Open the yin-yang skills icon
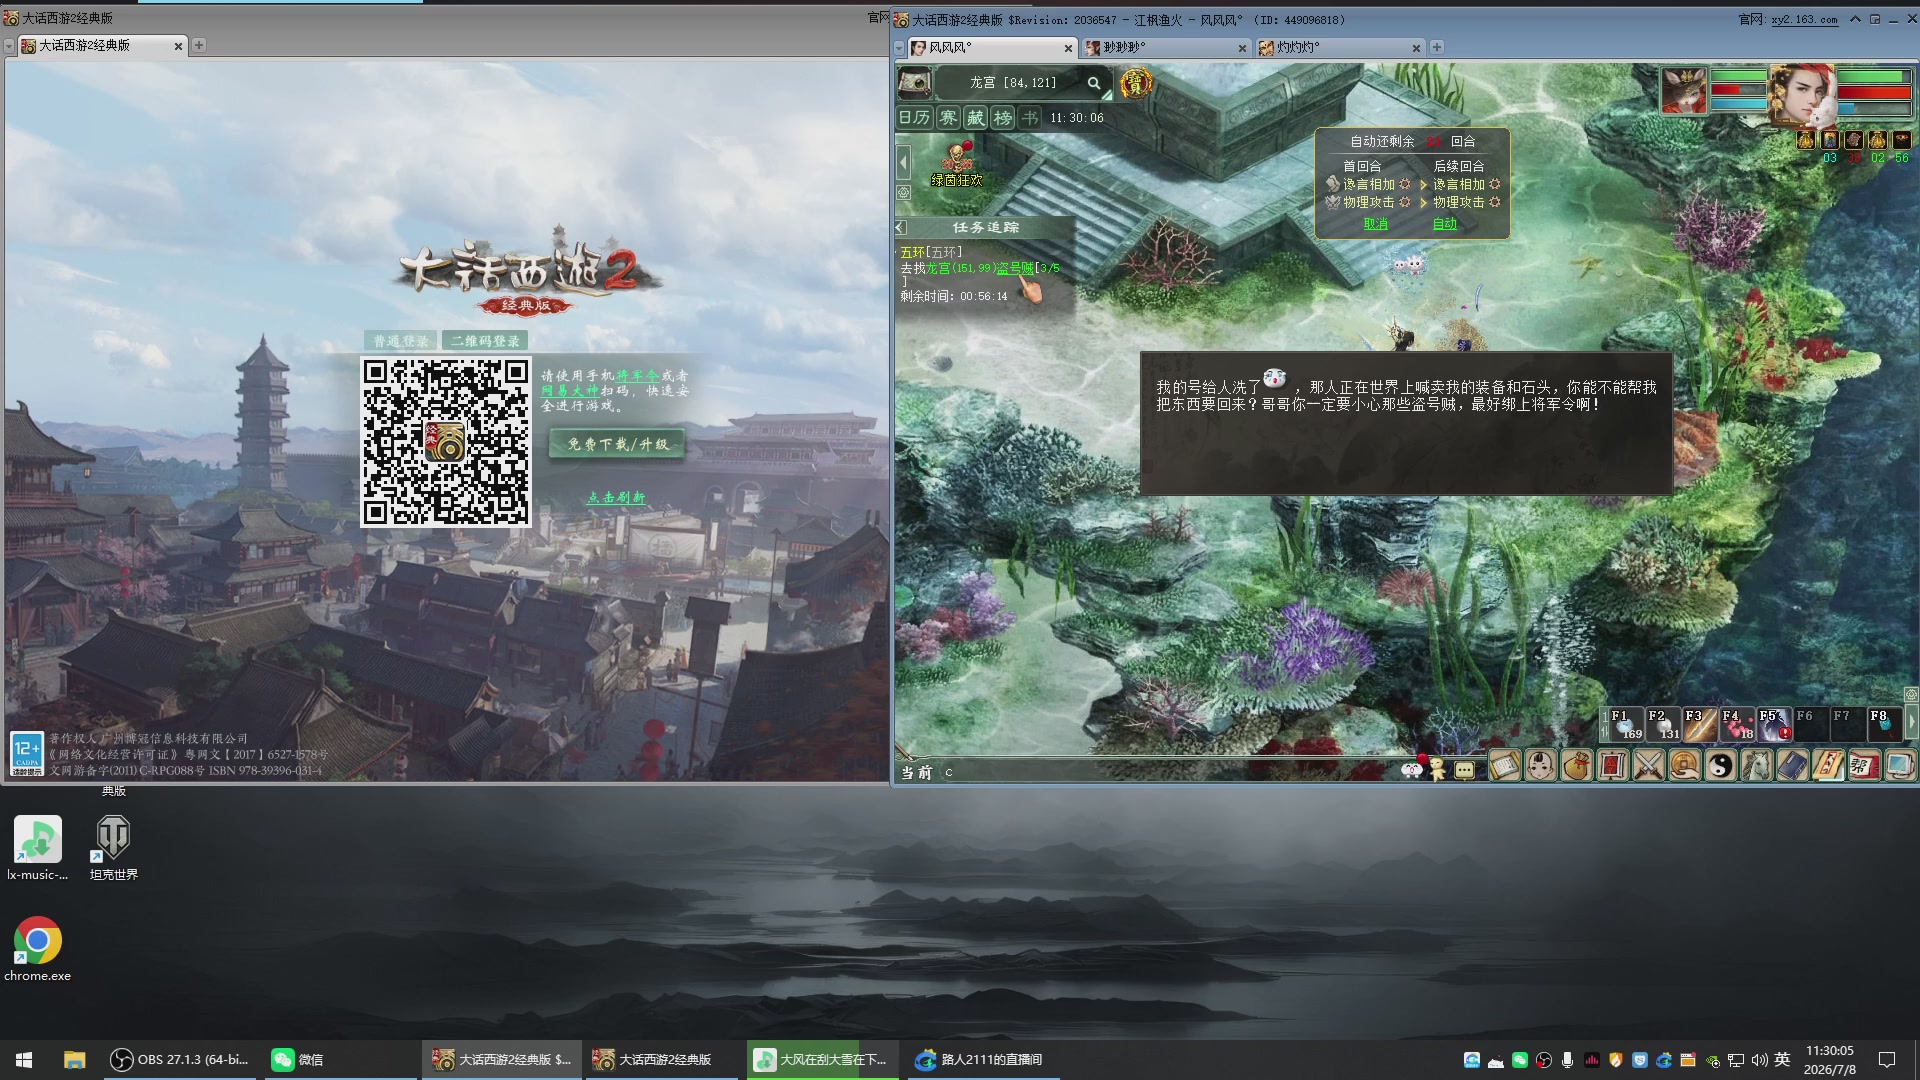This screenshot has width=1920, height=1080. (x=1720, y=767)
